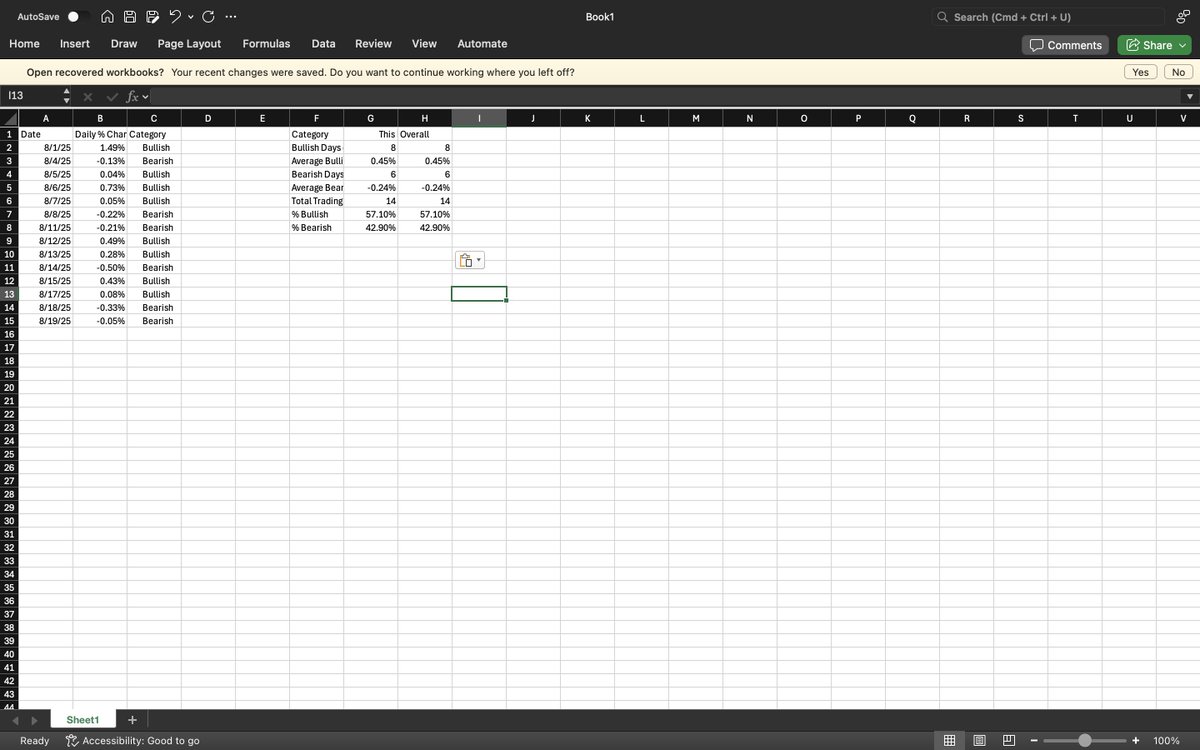The image size is (1200, 750).
Task: Switch to Page Break Preview in status bar
Action: click(x=1009, y=740)
